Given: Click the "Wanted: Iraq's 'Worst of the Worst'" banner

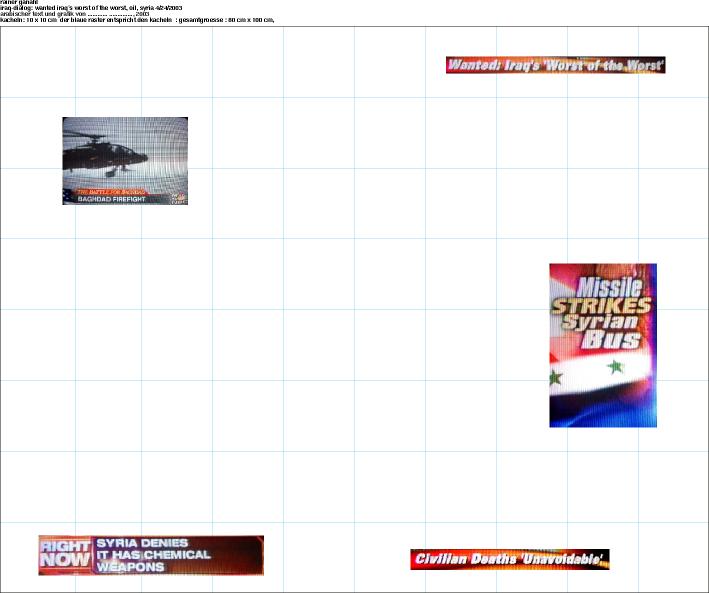Looking at the screenshot, I should [555, 65].
